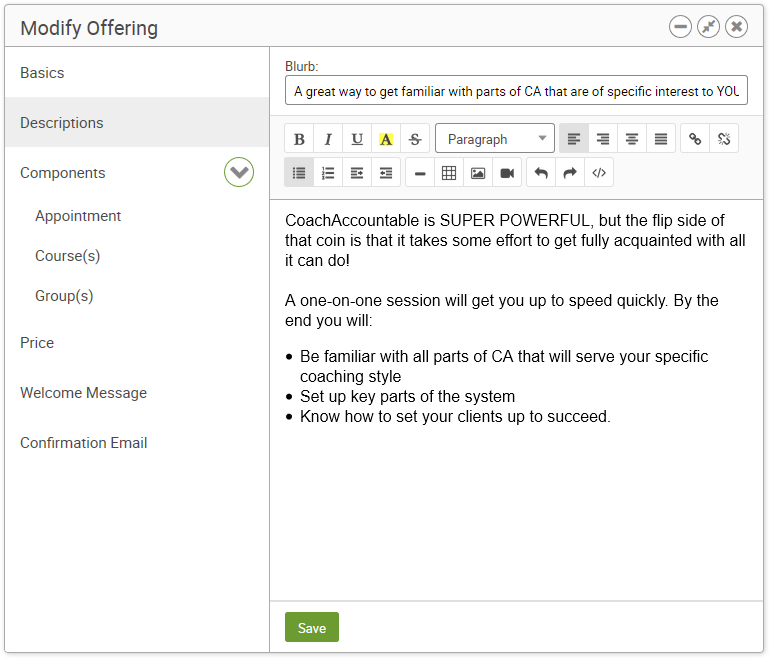Viewport: 772px width, 660px height.
Task: Minimize the Modify Offering dialog
Action: tap(680, 27)
